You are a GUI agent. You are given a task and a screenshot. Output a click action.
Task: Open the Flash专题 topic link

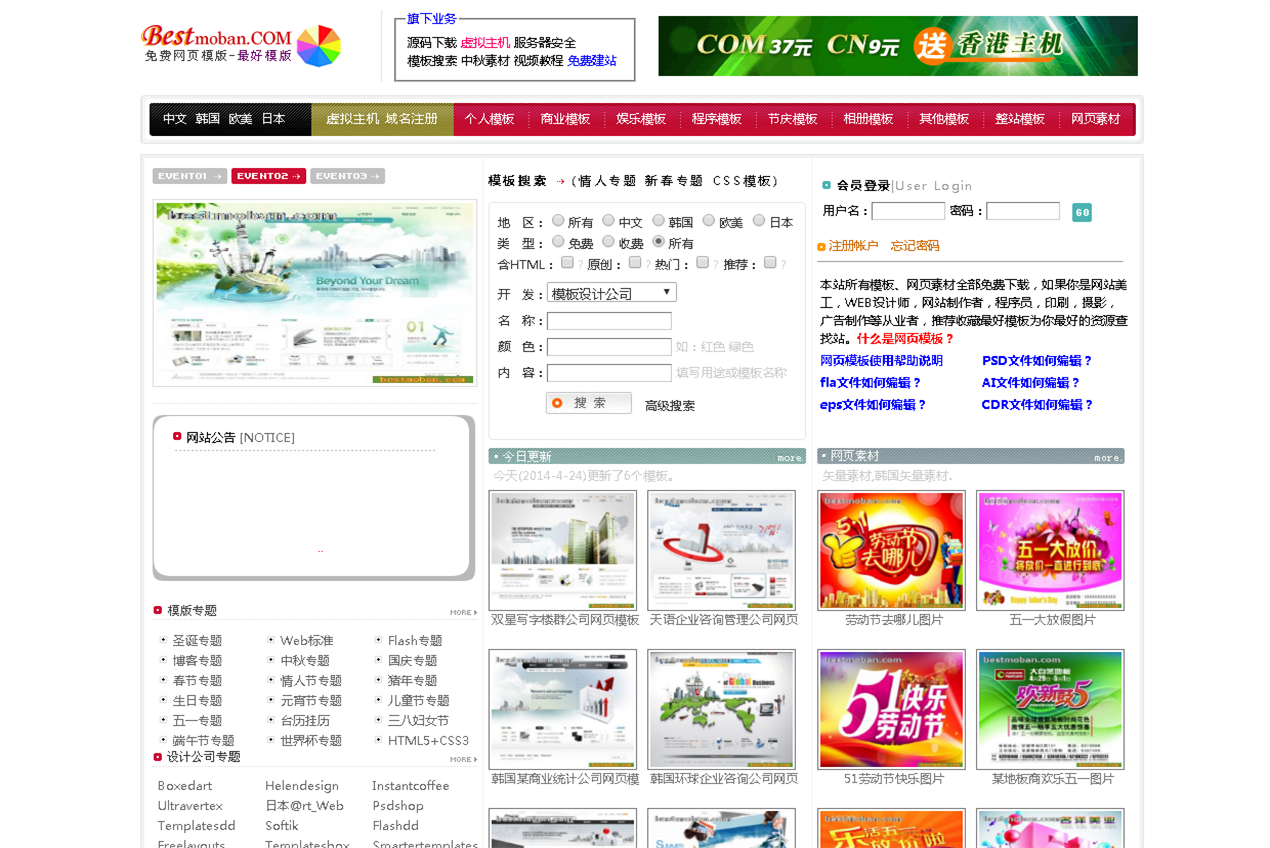415,641
